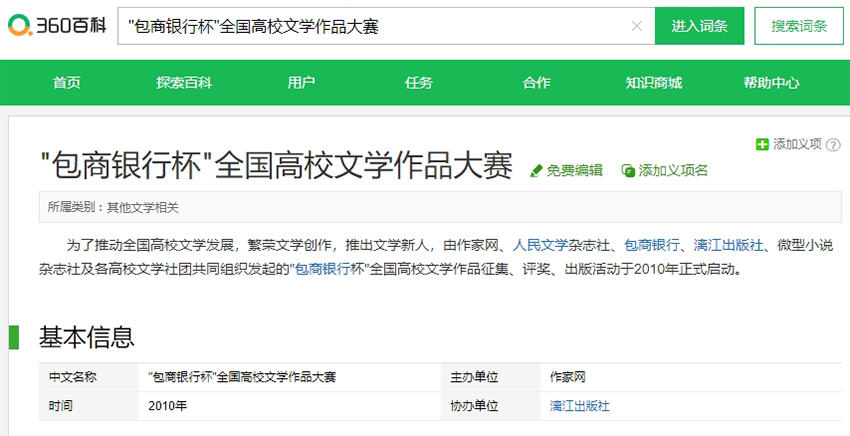Open the 任务 navigation item

pyautogui.click(x=419, y=82)
